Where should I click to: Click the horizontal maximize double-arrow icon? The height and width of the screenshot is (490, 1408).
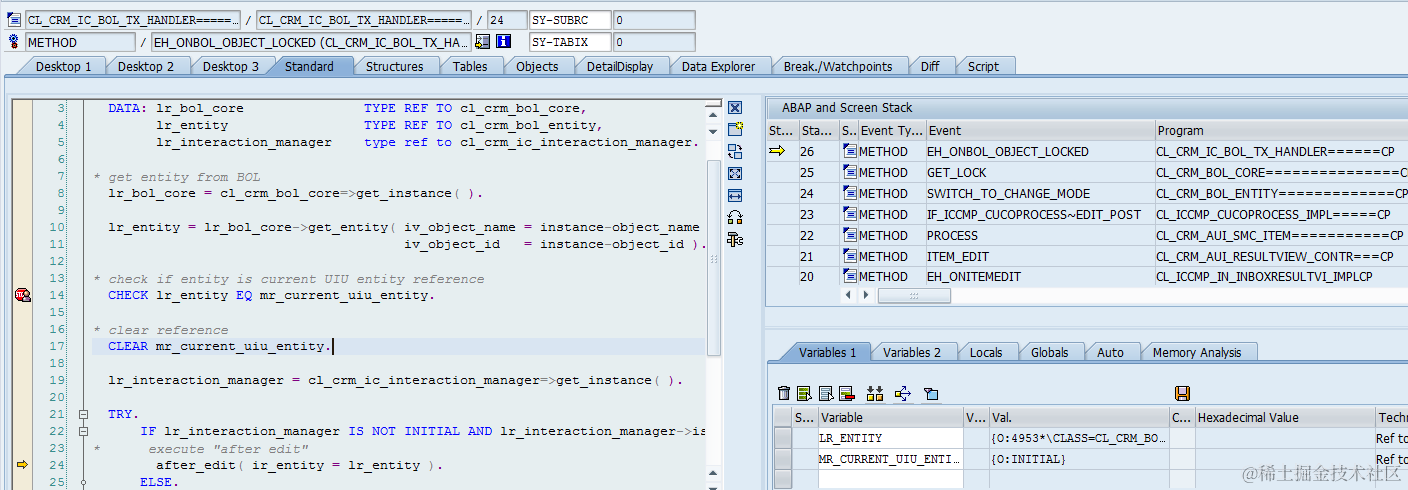point(735,196)
